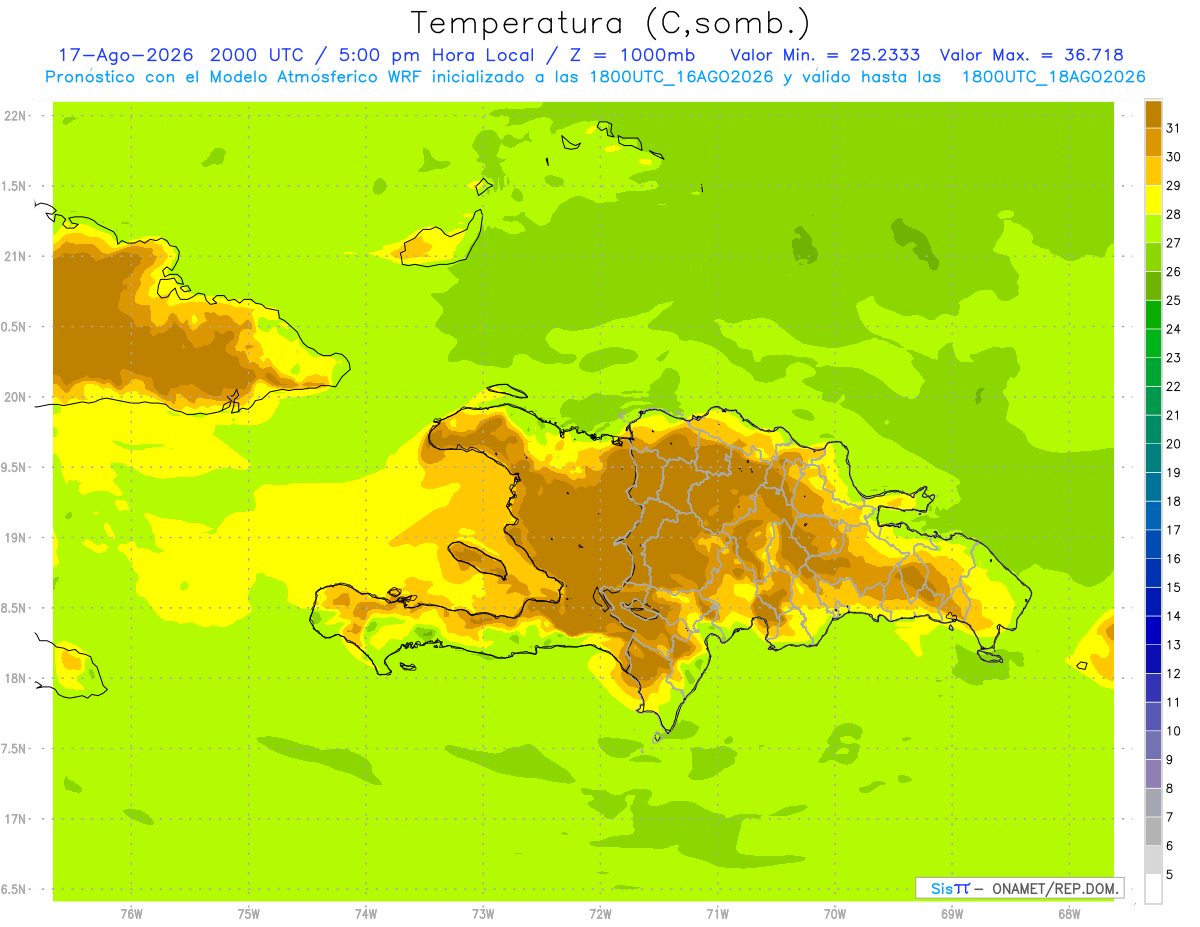Click the latitude axis label "17N"
This screenshot has height=927, width=1200.
pyautogui.click(x=16, y=819)
